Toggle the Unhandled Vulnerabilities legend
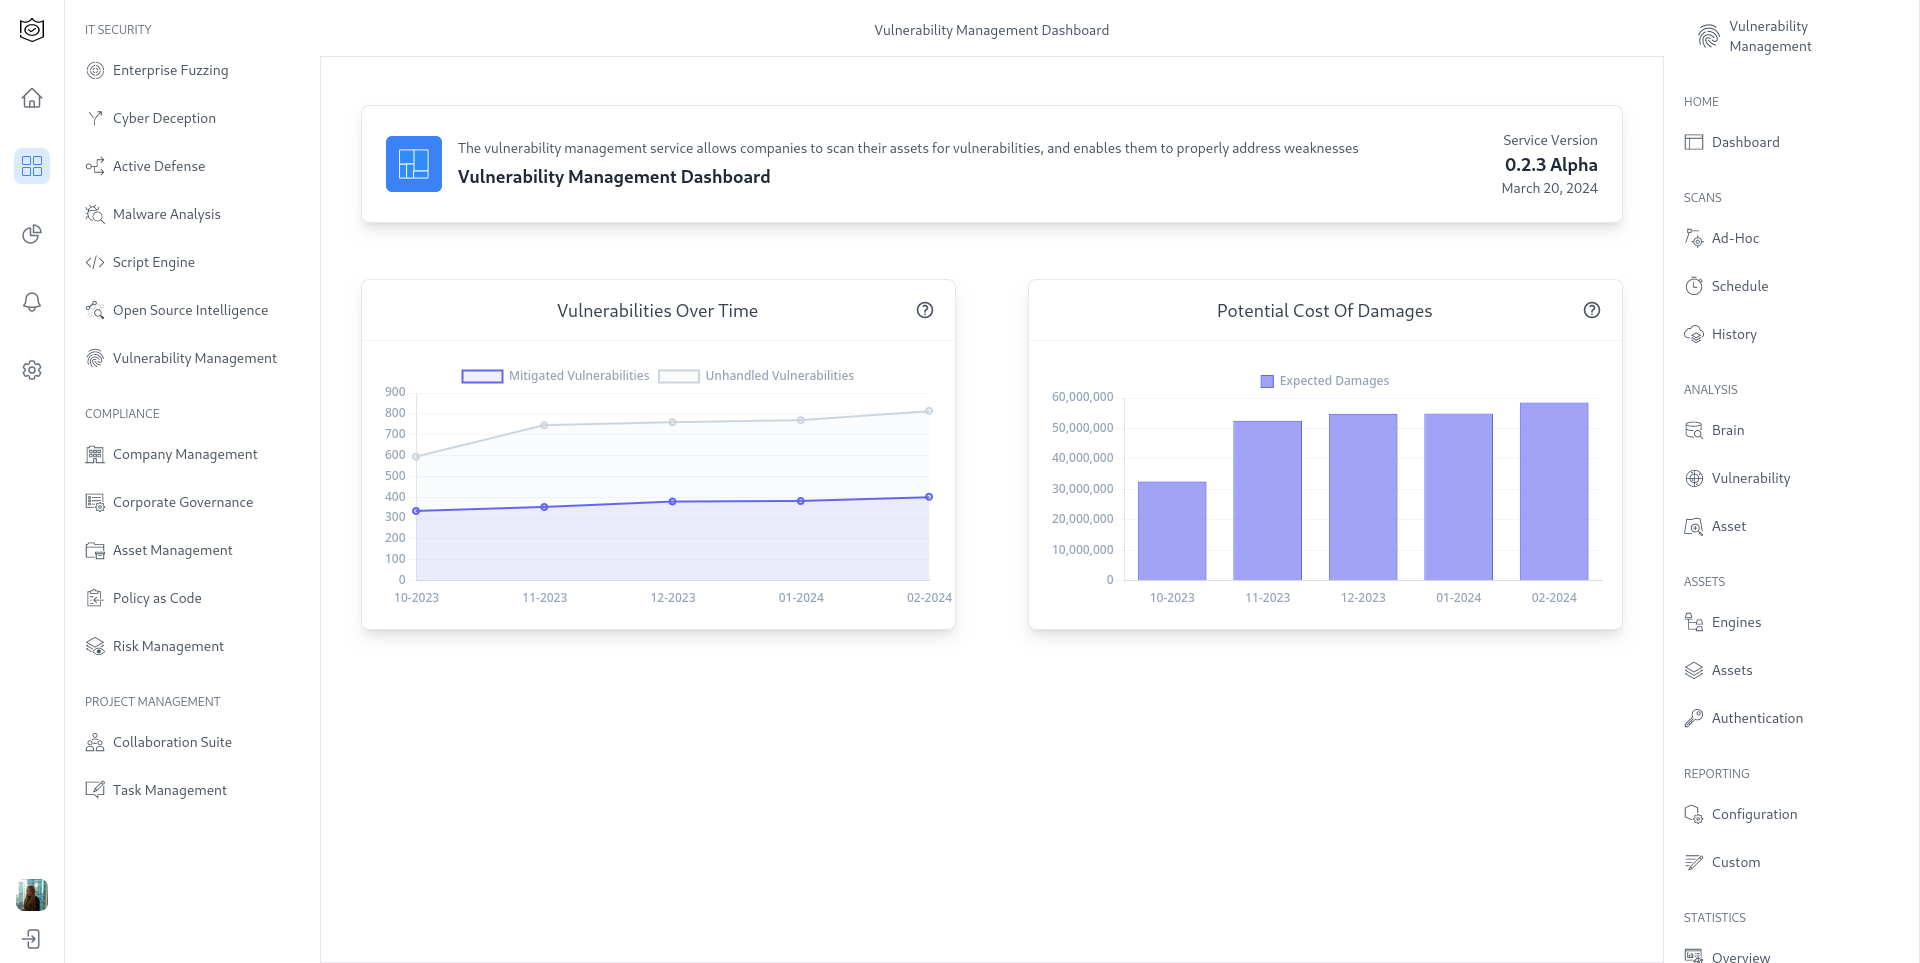Image resolution: width=1920 pixels, height=963 pixels. [x=756, y=375]
